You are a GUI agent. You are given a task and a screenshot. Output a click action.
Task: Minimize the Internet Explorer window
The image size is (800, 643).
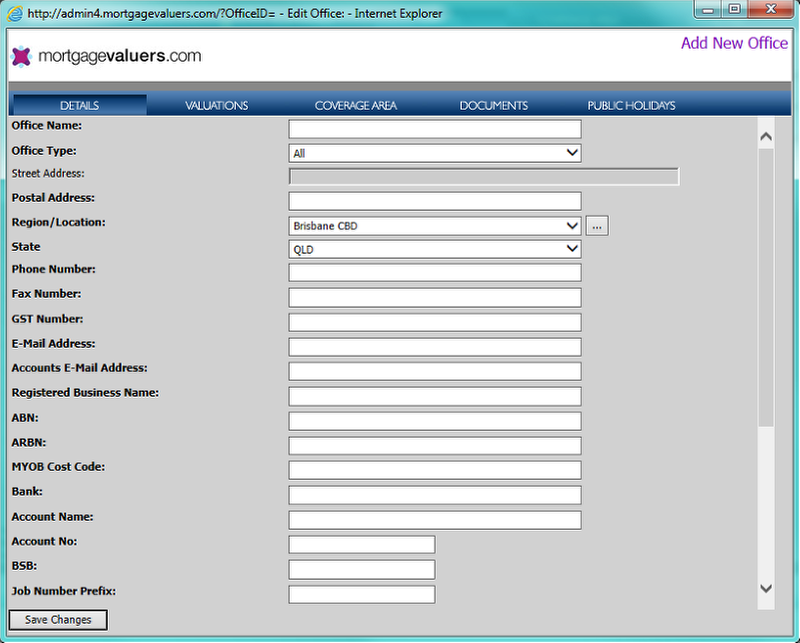708,10
